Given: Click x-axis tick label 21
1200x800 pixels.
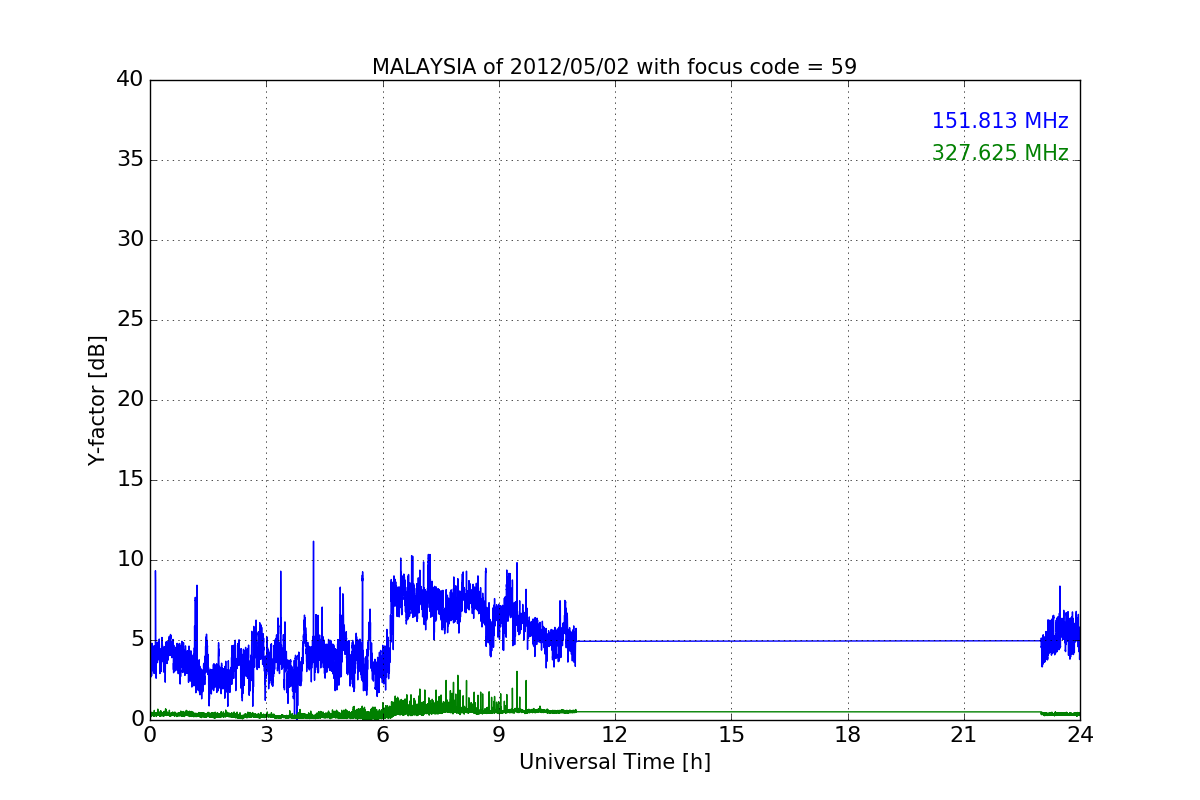Looking at the screenshot, I should click(x=964, y=735).
